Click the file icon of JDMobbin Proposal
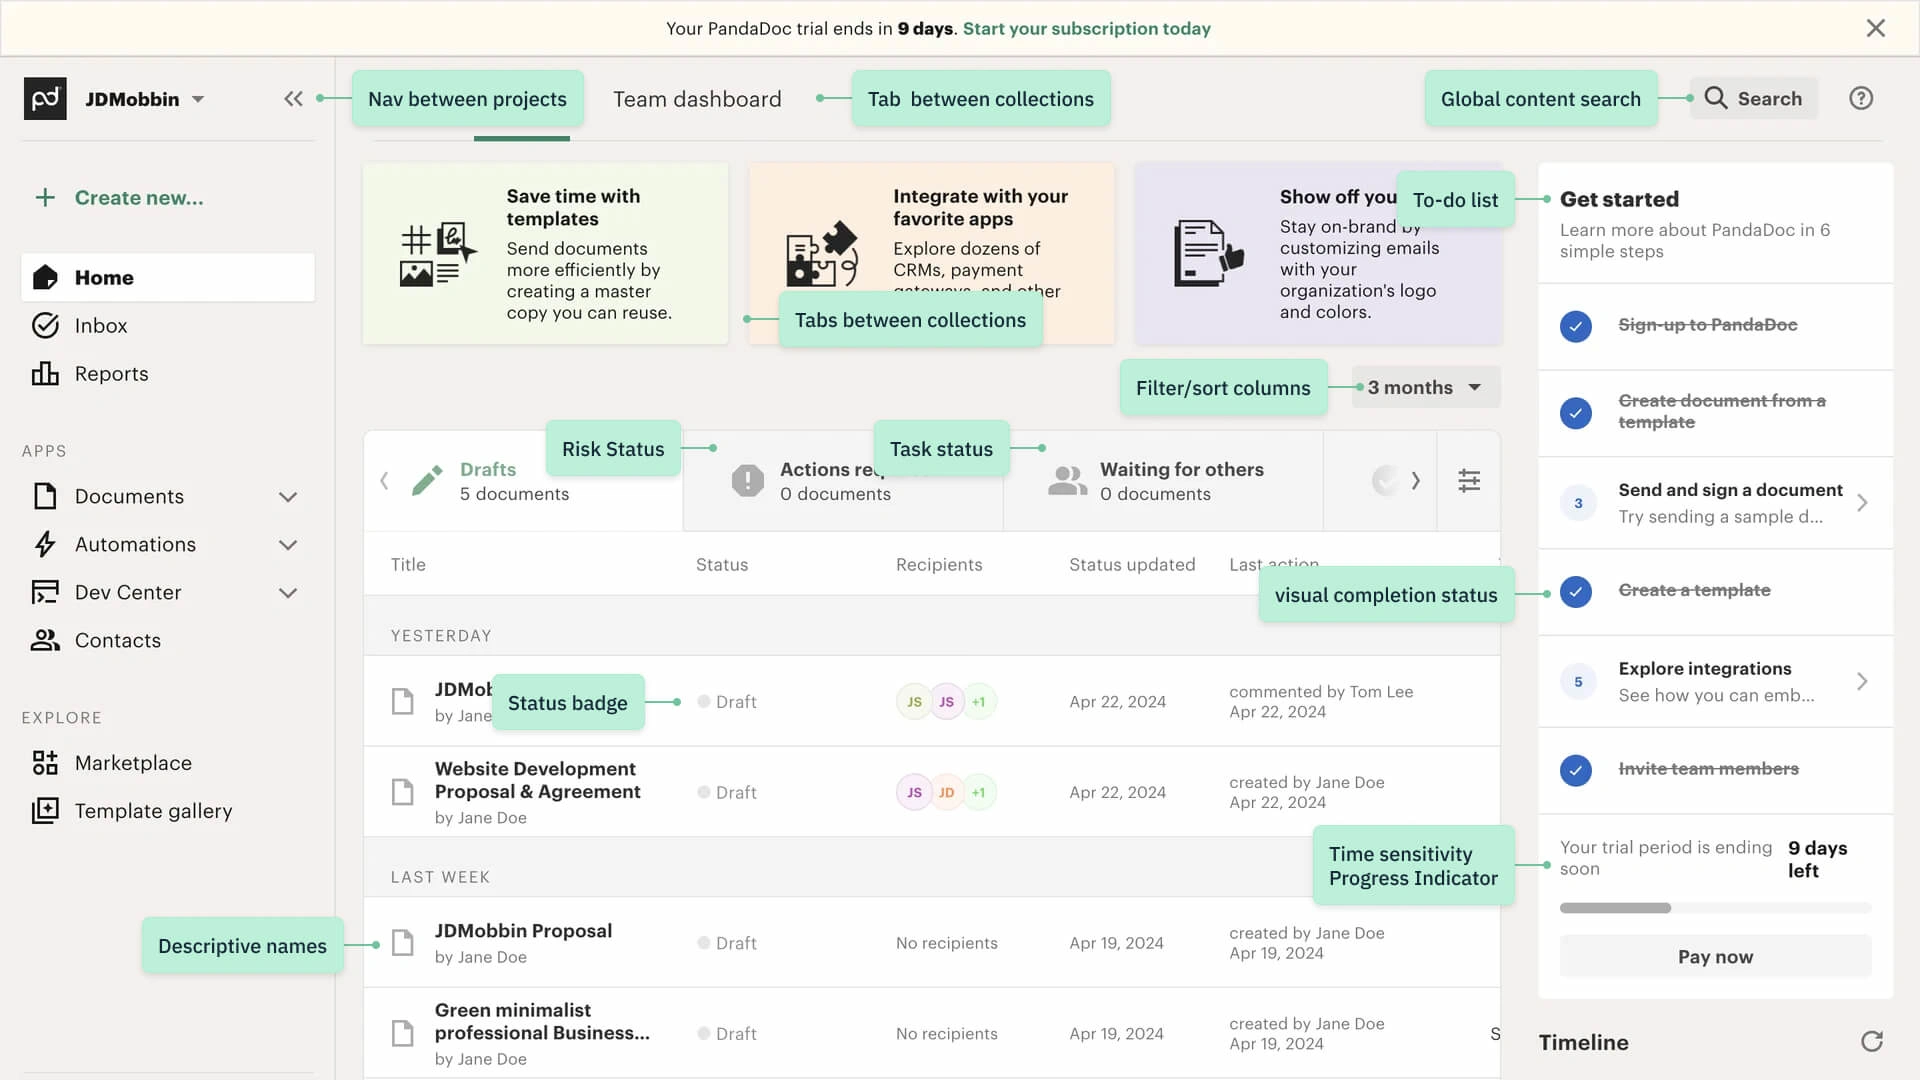 [x=403, y=943]
